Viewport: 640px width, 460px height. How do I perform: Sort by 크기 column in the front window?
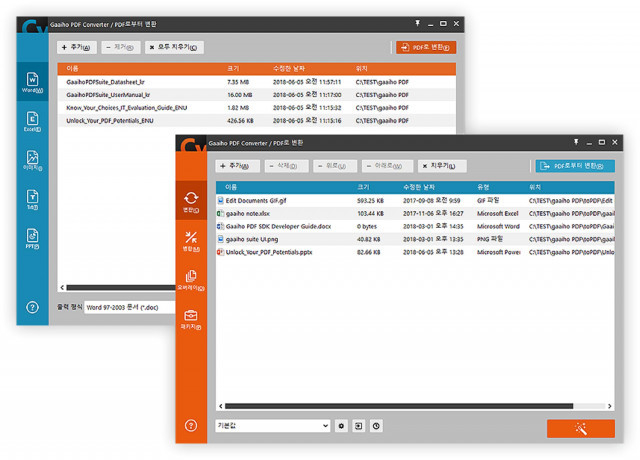coord(363,187)
